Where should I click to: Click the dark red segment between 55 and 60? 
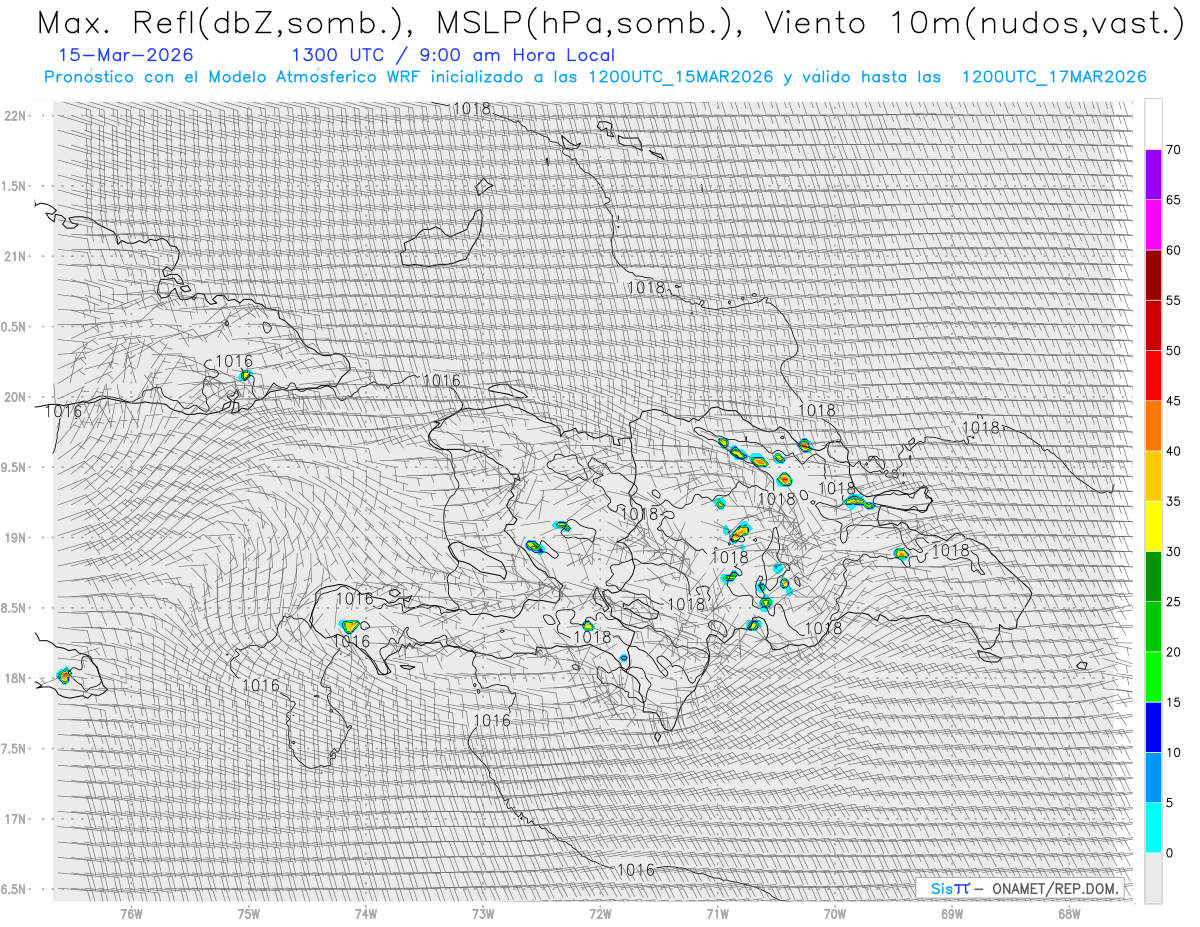(x=1153, y=275)
